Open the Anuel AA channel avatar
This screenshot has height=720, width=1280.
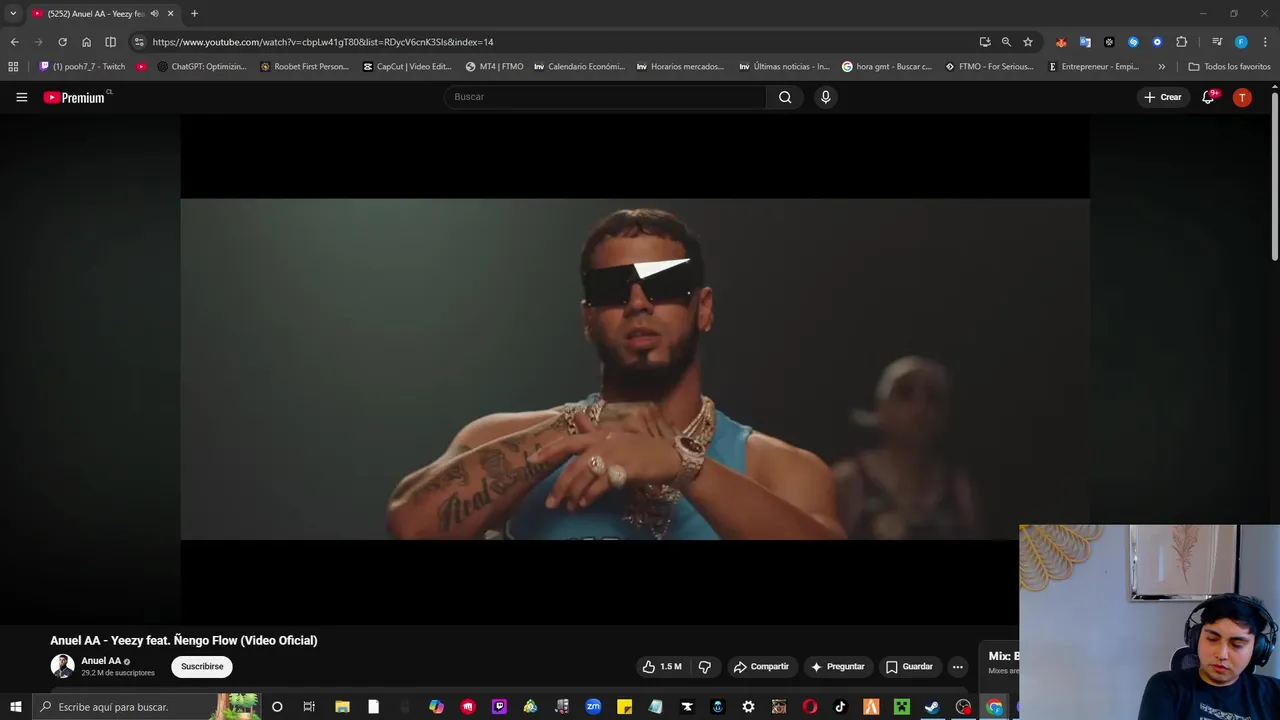point(63,666)
